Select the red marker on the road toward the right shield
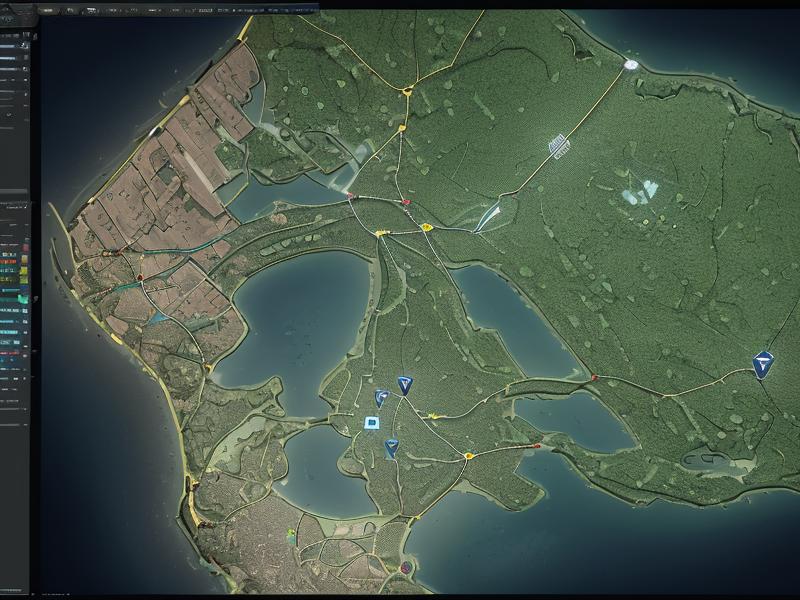The image size is (800, 600). coord(595,378)
